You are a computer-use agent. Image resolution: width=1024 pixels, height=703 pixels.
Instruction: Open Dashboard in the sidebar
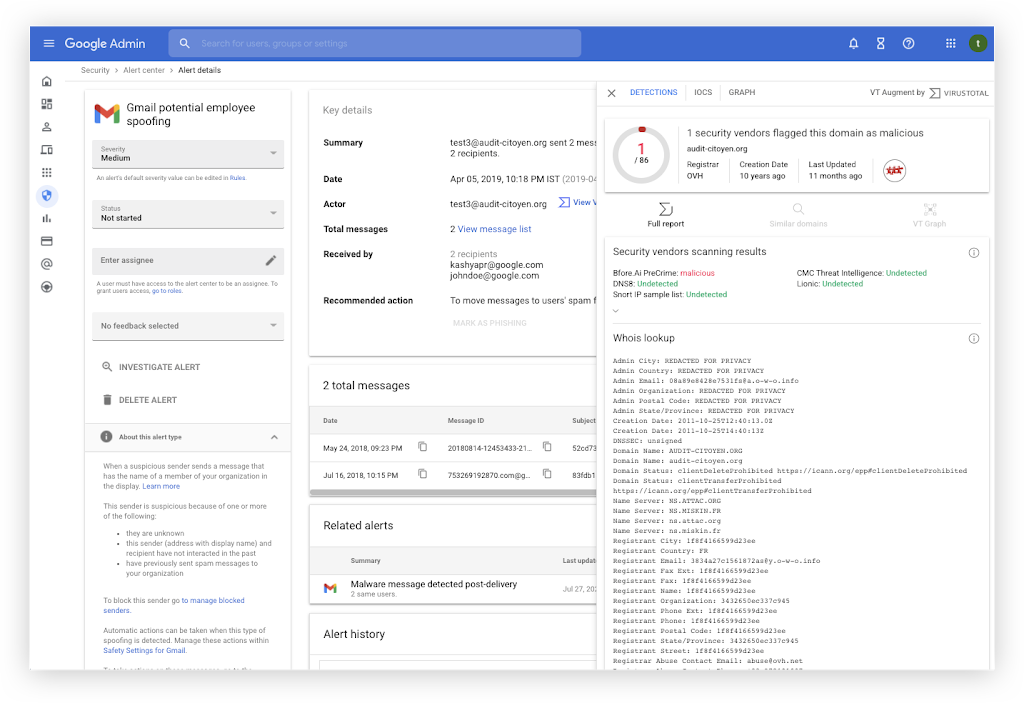[x=46, y=104]
